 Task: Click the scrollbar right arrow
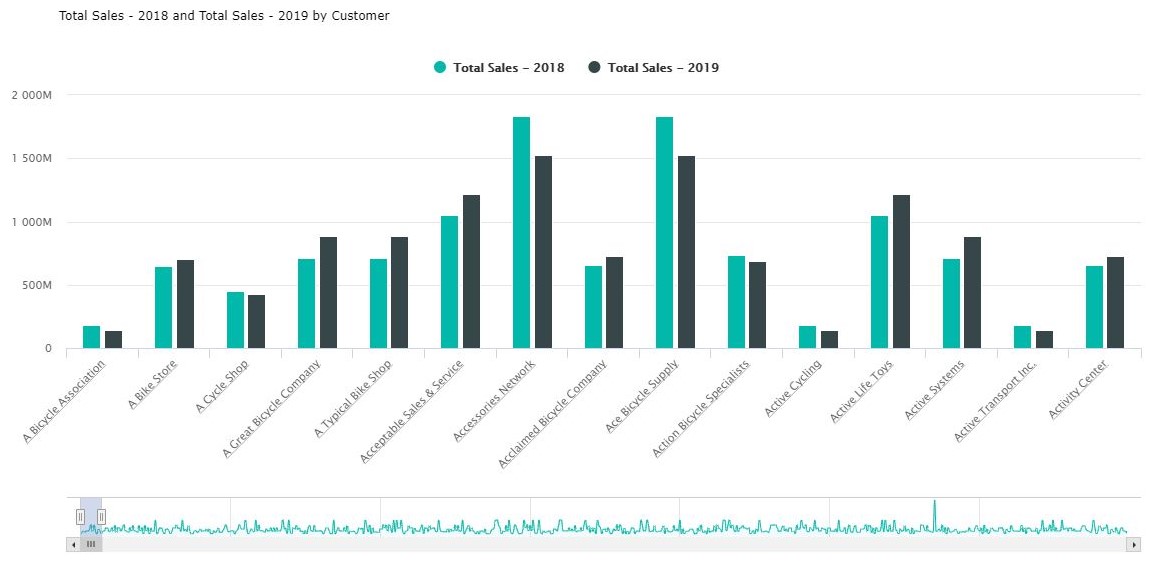pos(1133,544)
